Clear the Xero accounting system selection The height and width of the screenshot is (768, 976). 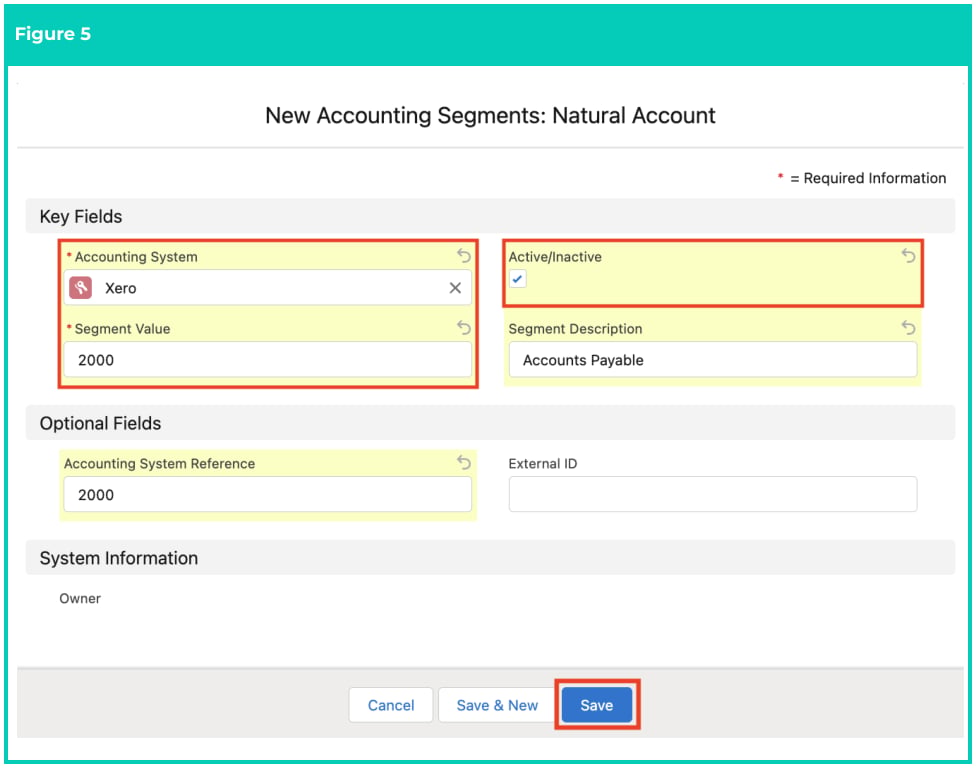(x=455, y=288)
